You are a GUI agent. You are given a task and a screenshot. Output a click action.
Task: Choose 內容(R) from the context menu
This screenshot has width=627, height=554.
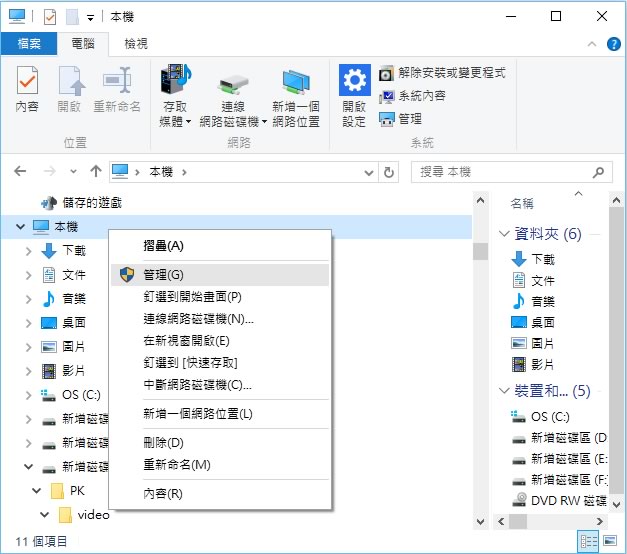tap(220, 494)
